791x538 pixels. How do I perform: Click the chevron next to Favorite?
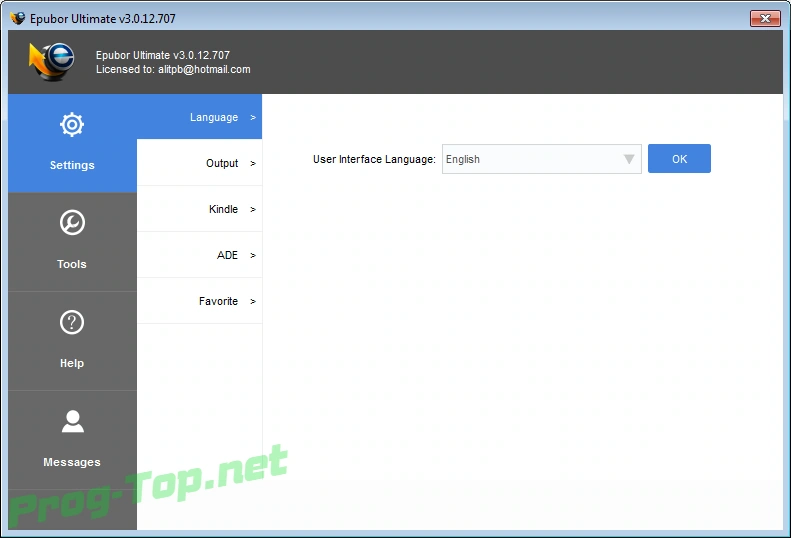pos(253,301)
